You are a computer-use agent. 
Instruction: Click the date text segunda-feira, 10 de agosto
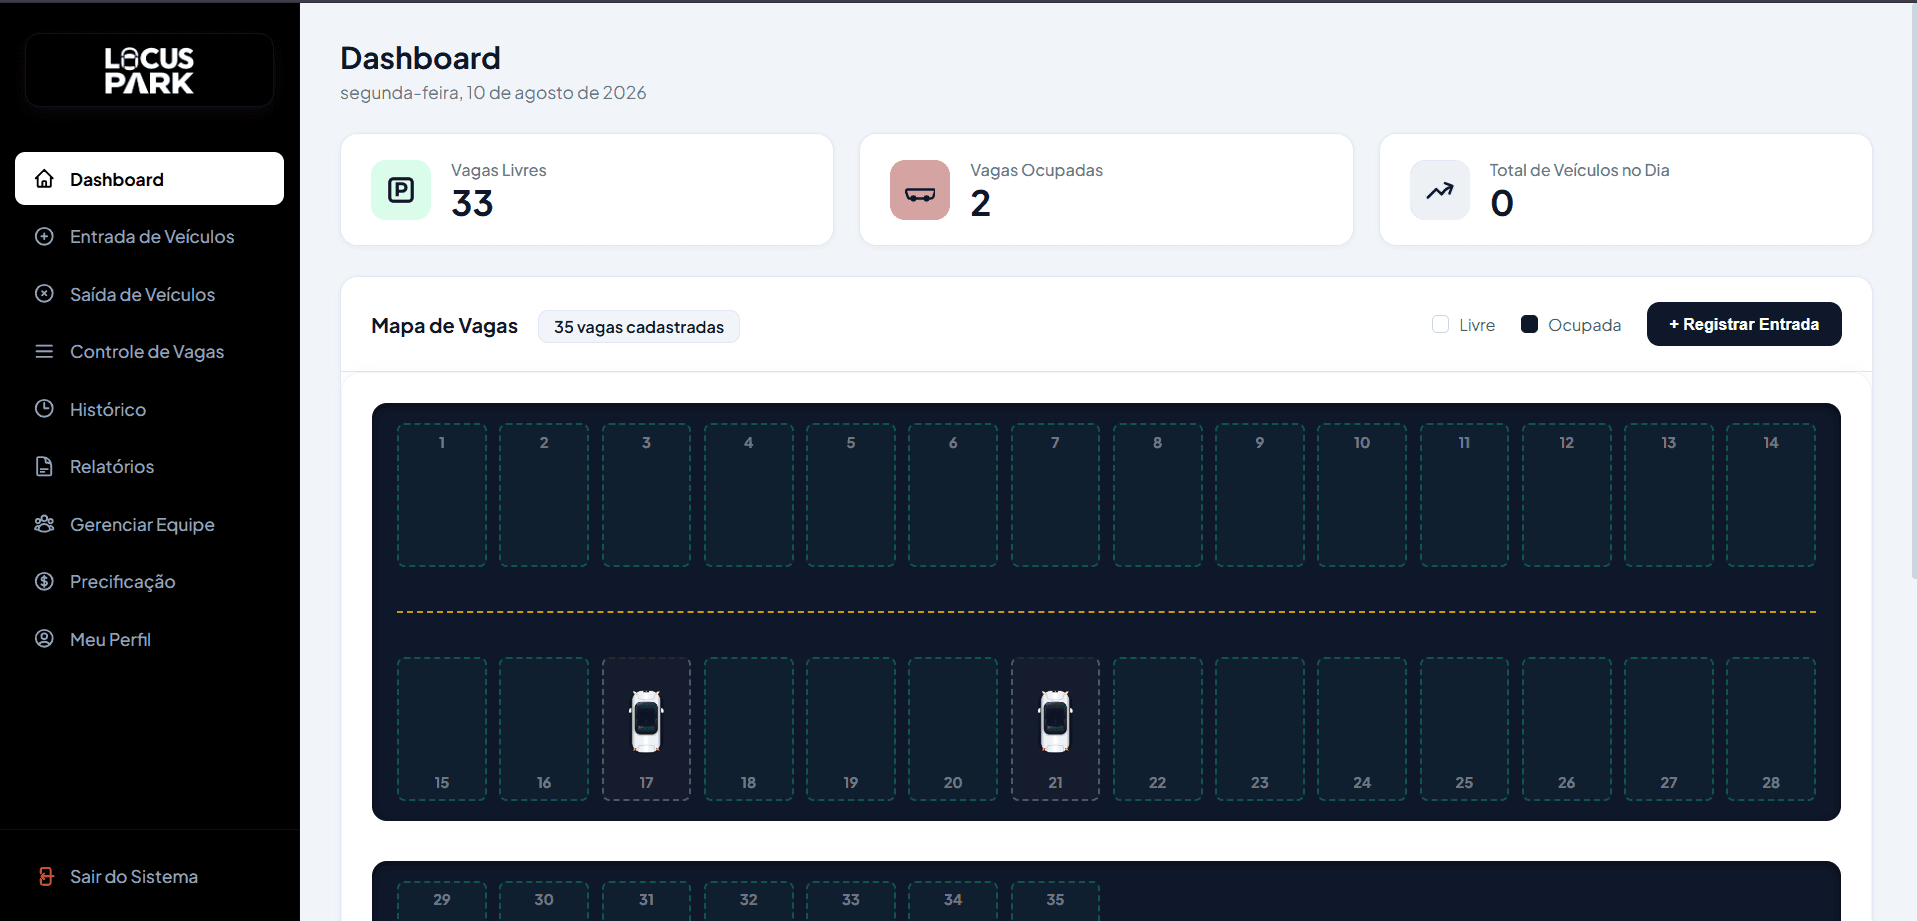[493, 93]
